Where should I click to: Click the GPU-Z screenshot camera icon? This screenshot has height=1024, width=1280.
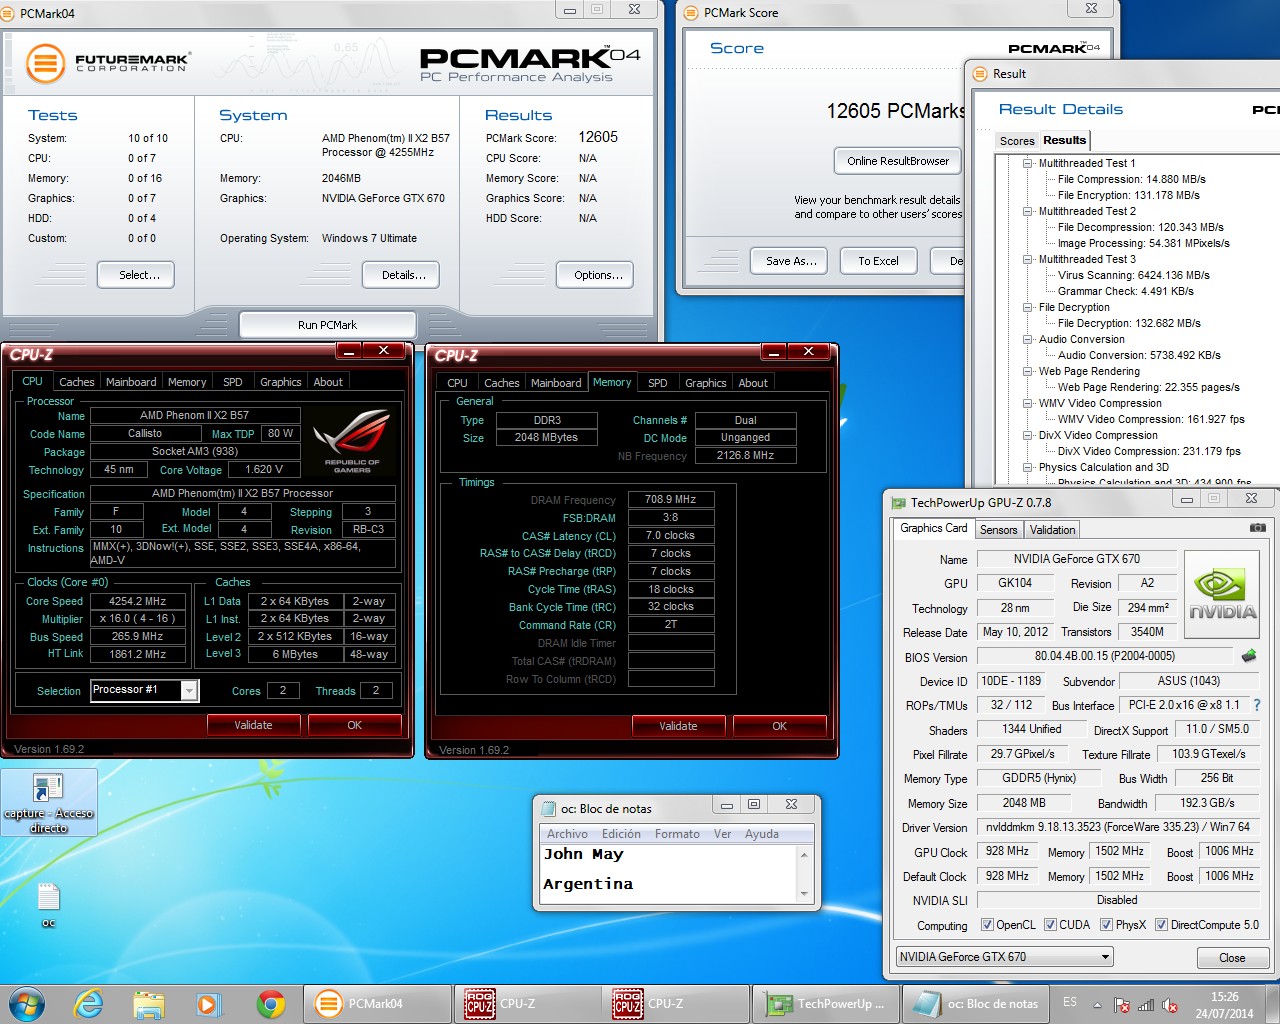(x=1258, y=528)
